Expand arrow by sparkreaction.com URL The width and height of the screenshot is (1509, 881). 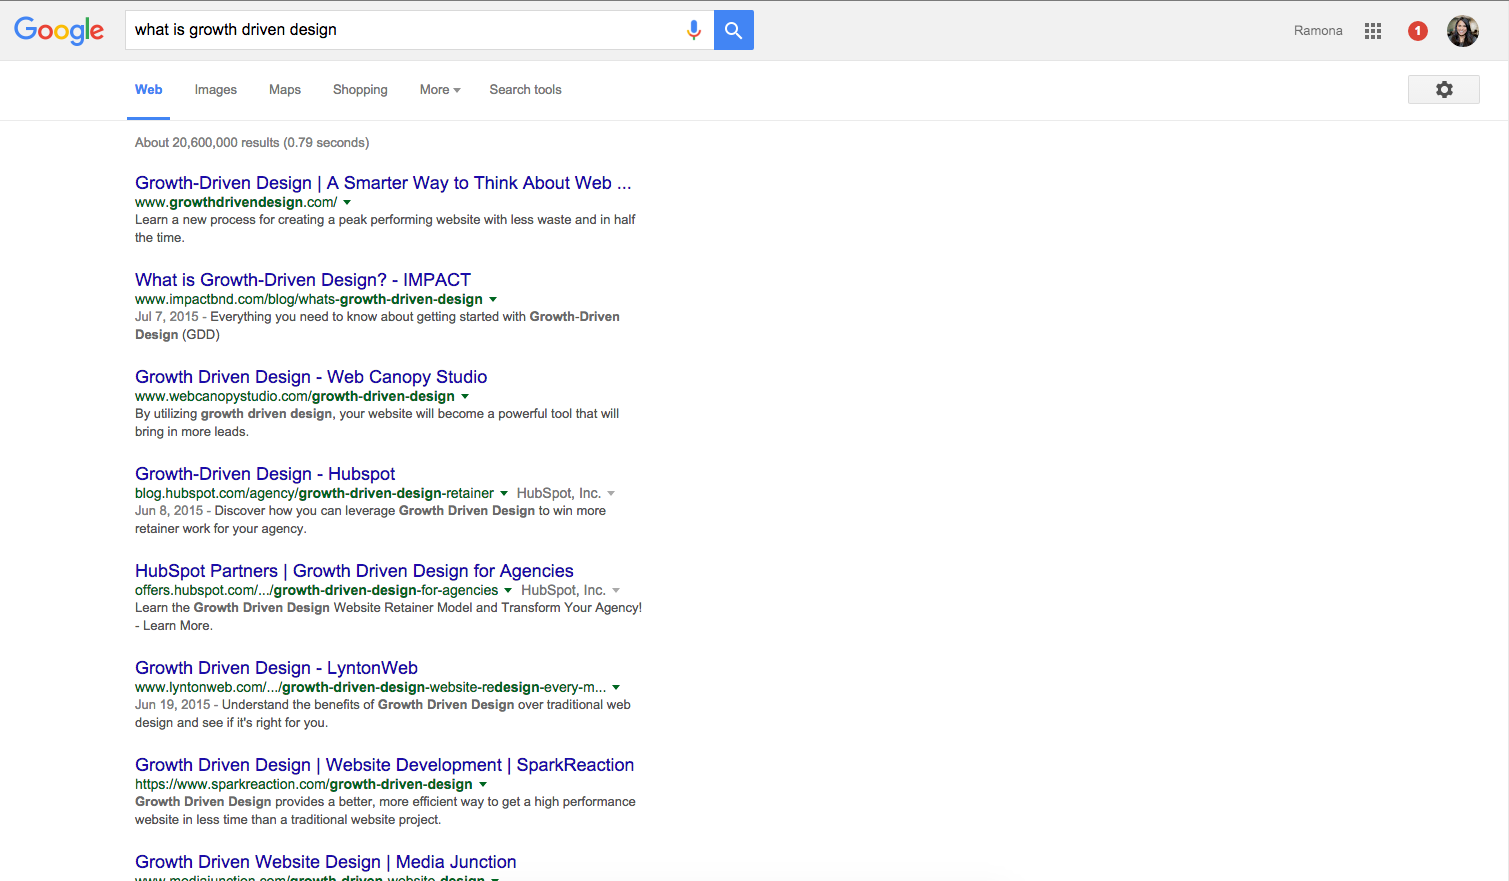(x=483, y=784)
